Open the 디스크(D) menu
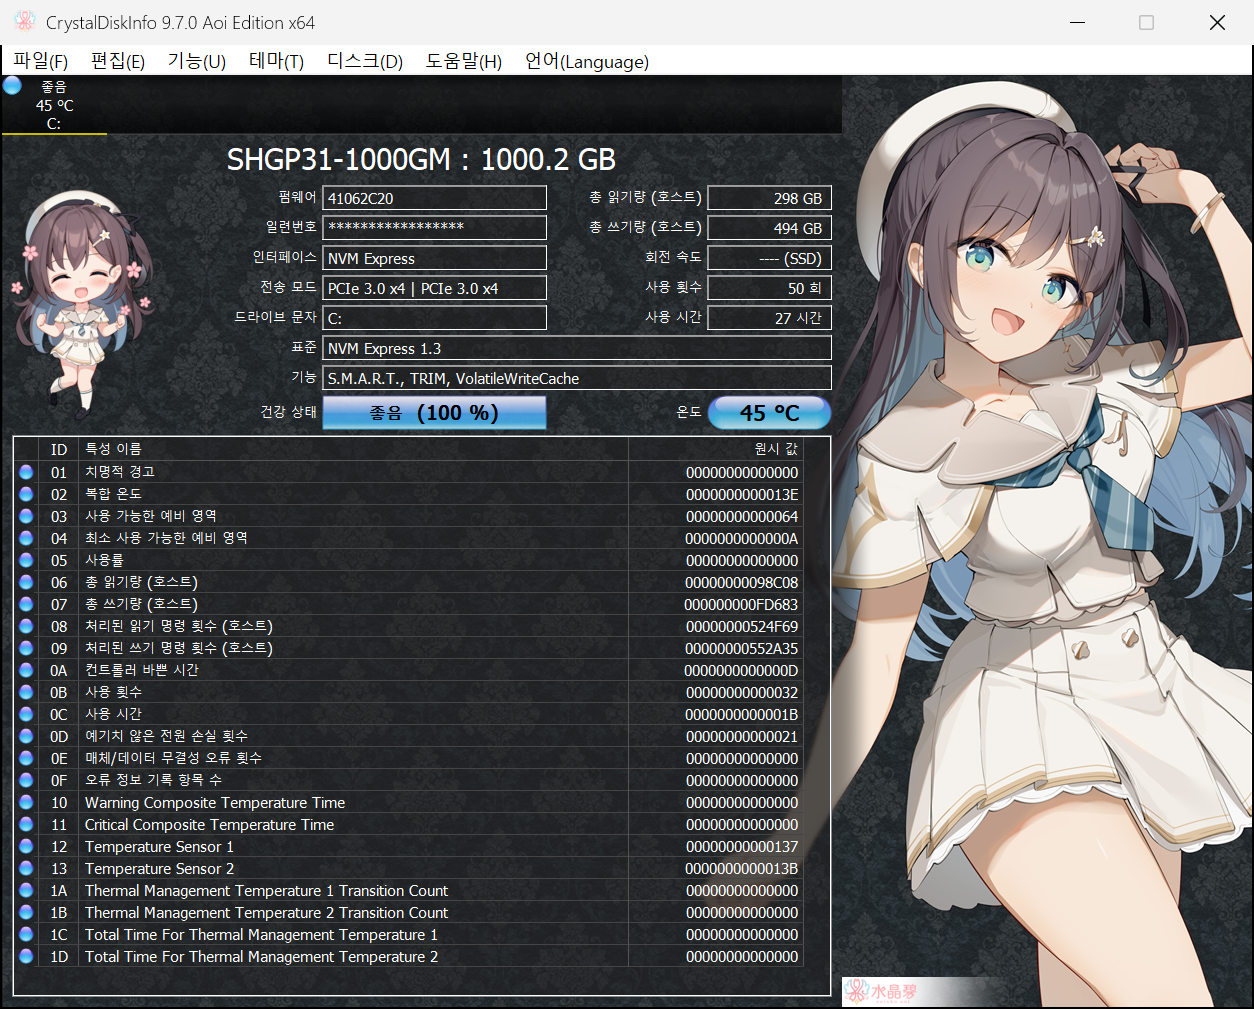 coord(365,61)
